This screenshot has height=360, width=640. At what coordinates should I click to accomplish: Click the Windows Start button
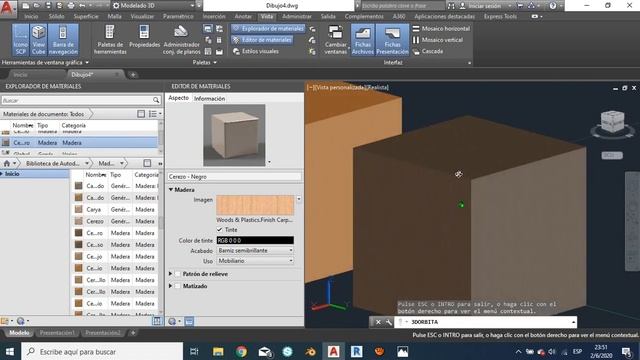pyautogui.click(x=9, y=351)
